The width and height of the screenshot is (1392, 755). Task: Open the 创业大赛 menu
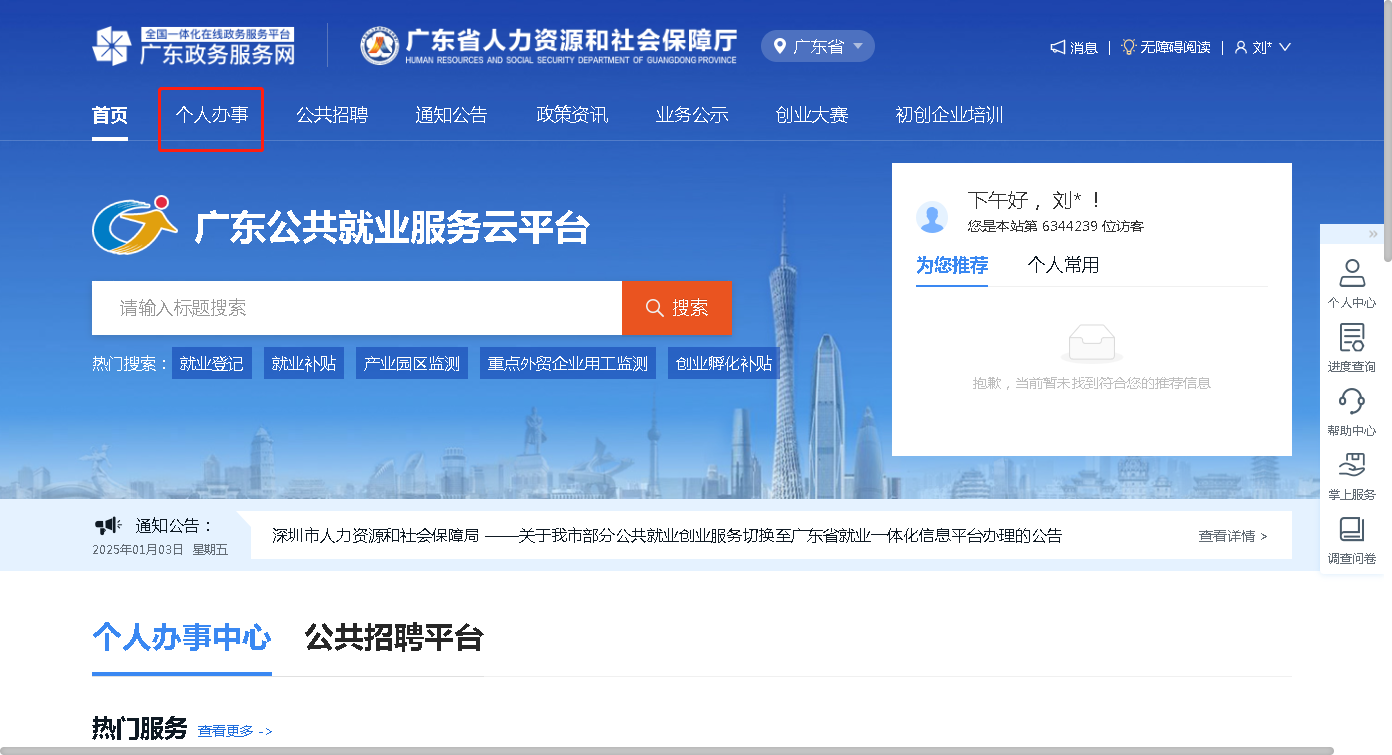pos(812,115)
